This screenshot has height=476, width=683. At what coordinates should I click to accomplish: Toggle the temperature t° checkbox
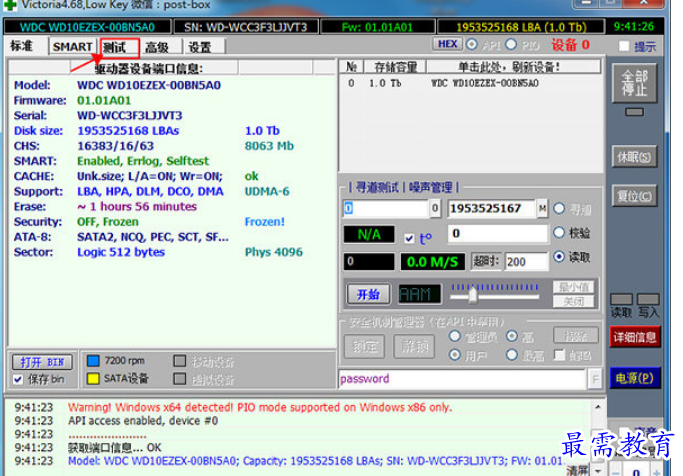pyautogui.click(x=409, y=238)
